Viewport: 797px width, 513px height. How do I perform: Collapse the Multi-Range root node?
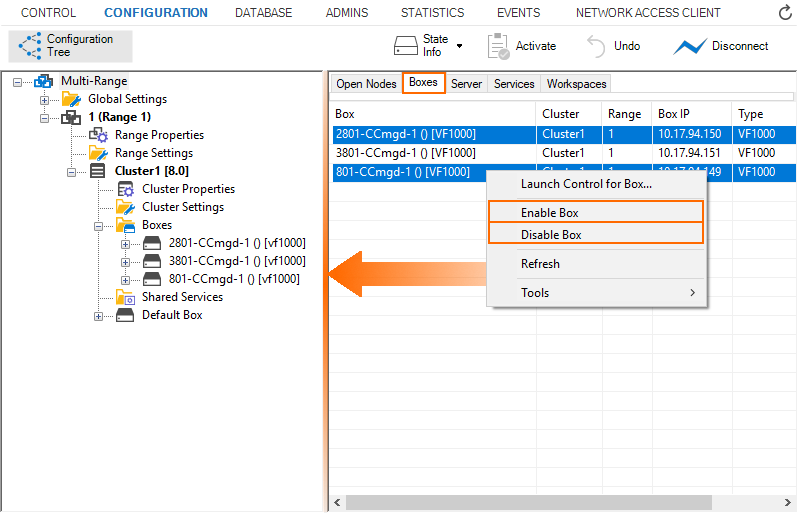(18, 82)
